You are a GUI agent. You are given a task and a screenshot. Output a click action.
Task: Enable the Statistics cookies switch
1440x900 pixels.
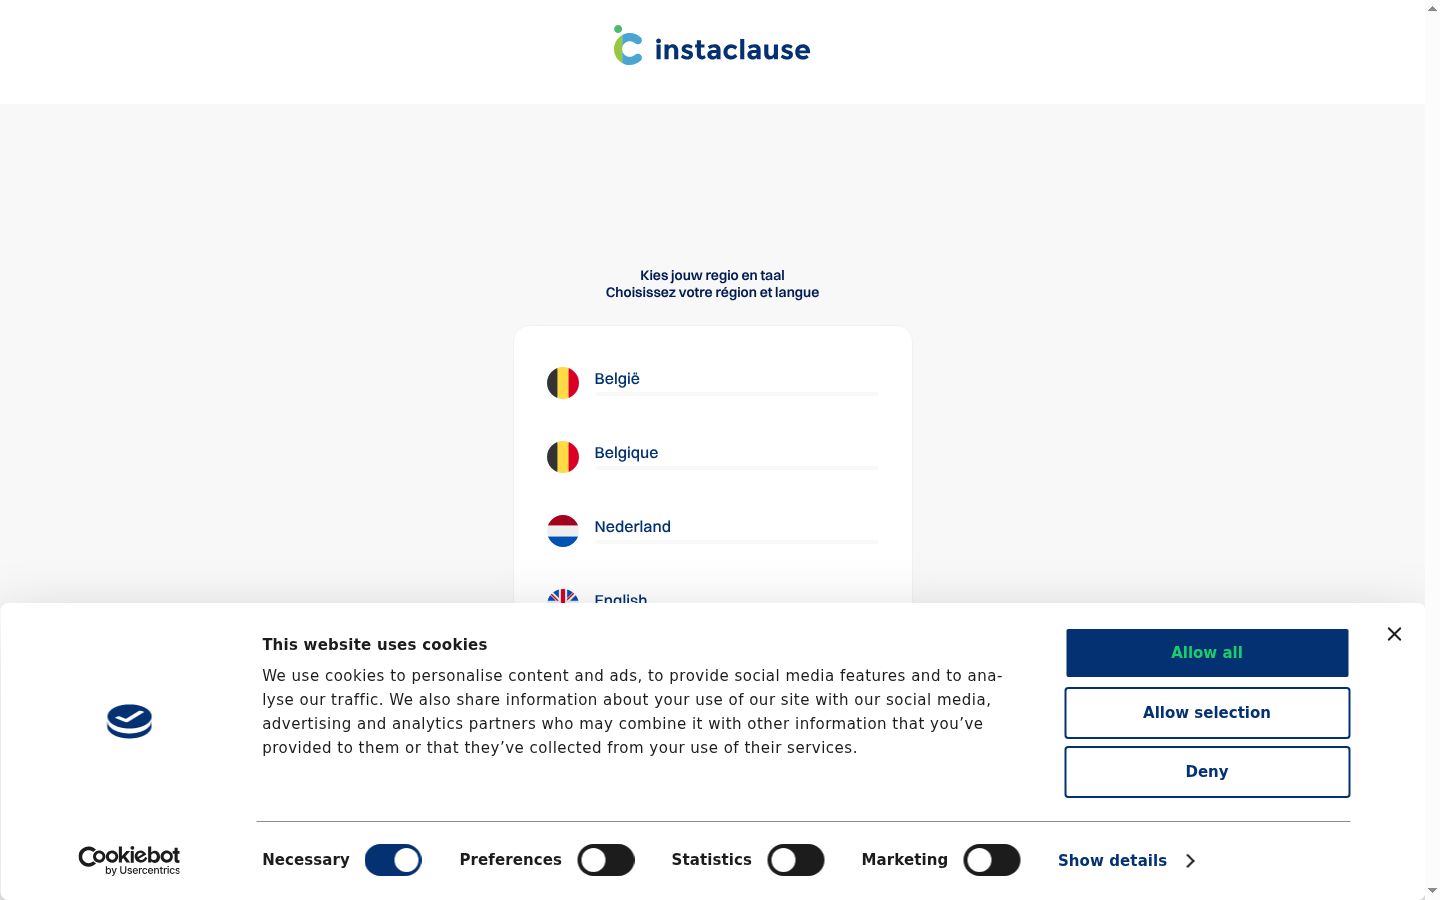point(796,860)
